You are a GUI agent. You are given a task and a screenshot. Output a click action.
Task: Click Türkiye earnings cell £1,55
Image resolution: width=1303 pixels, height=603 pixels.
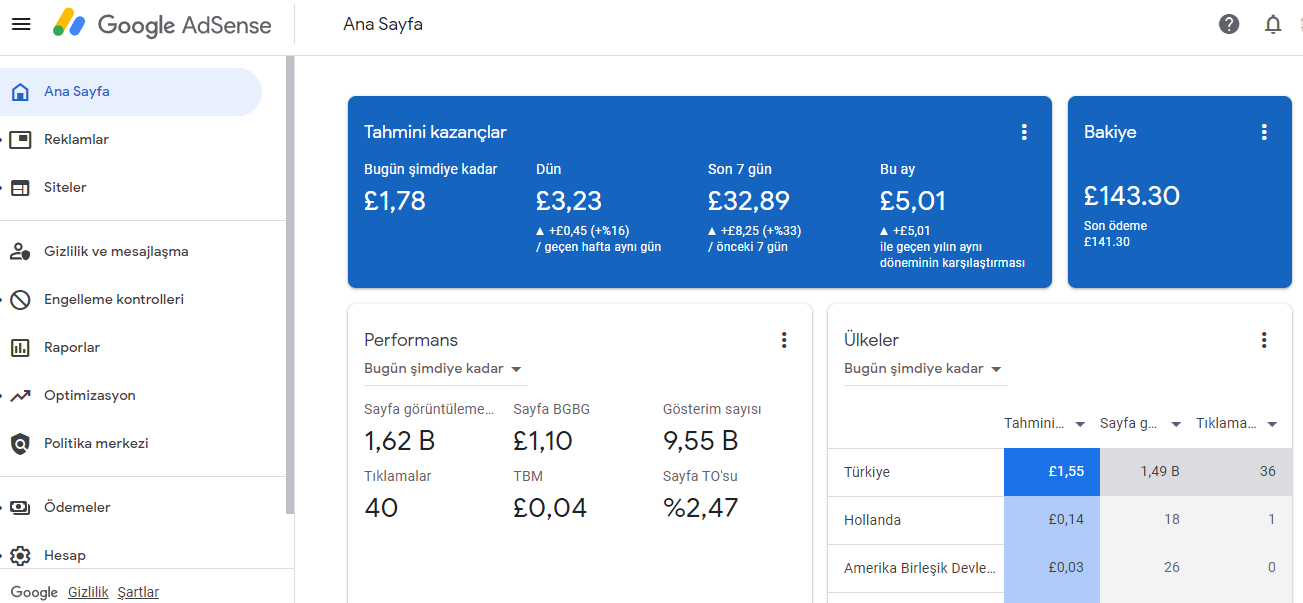(x=1052, y=472)
